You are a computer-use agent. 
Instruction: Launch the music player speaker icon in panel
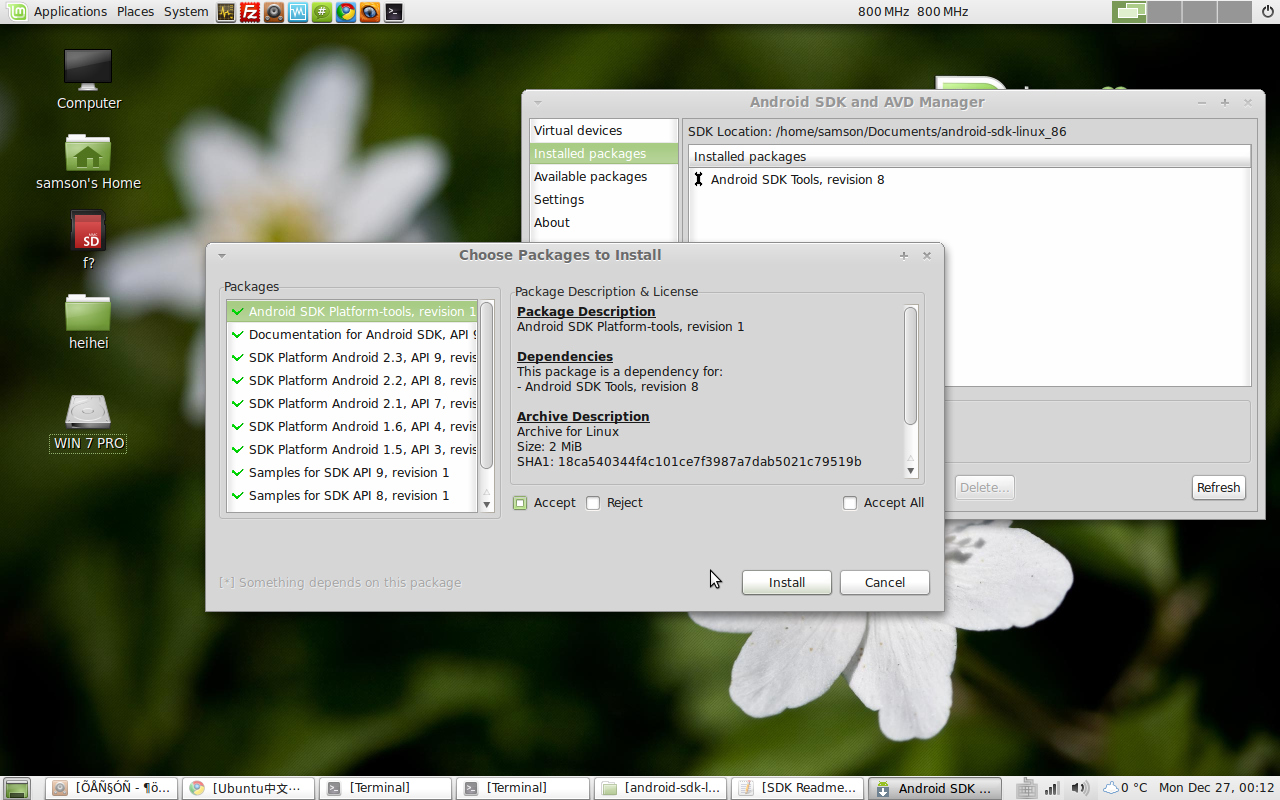click(274, 12)
